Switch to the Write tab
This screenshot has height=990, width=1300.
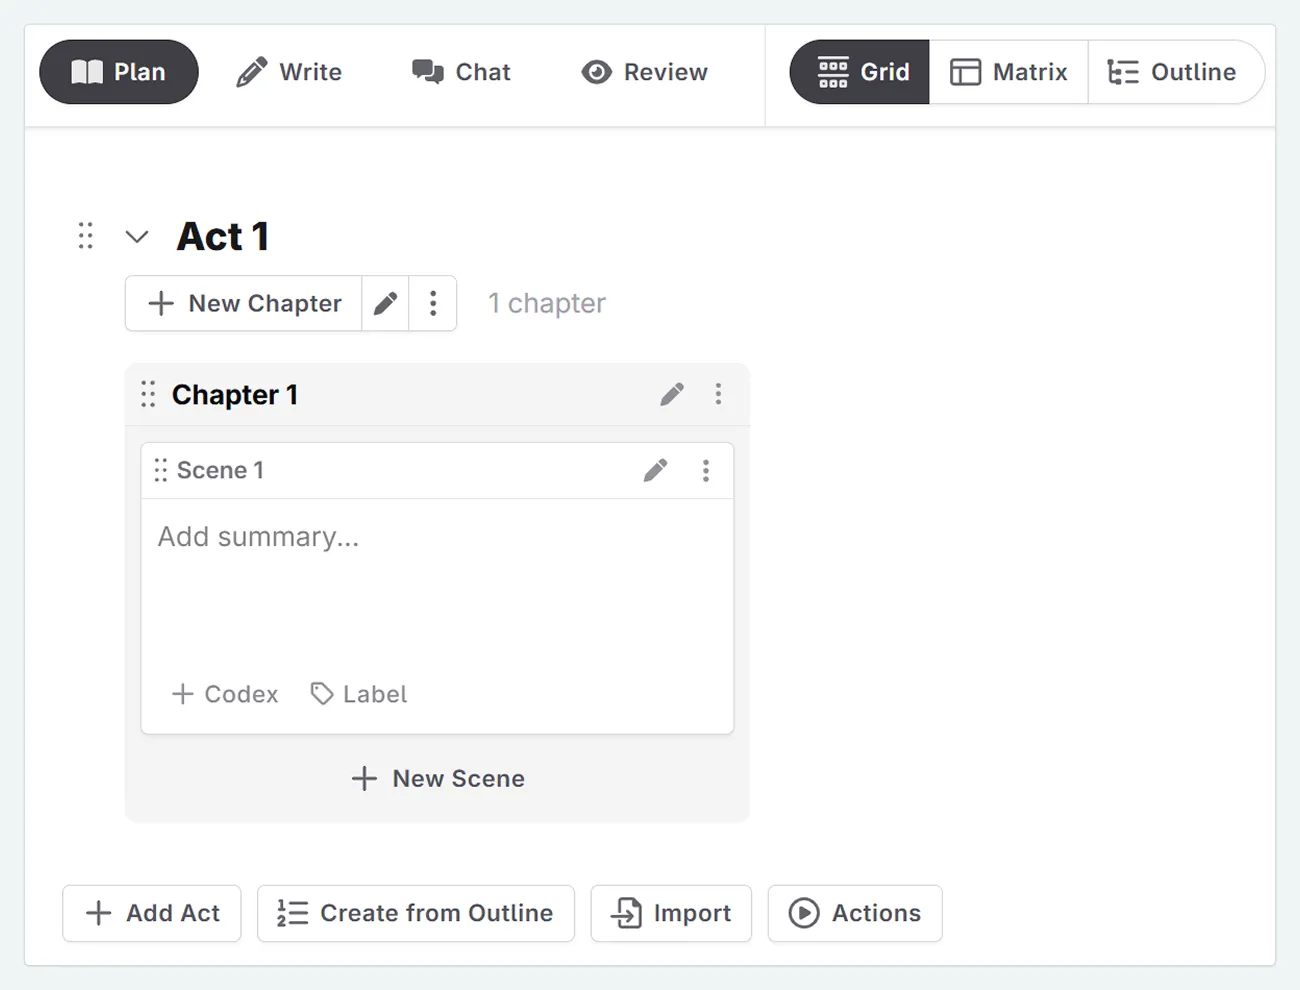[x=289, y=72]
